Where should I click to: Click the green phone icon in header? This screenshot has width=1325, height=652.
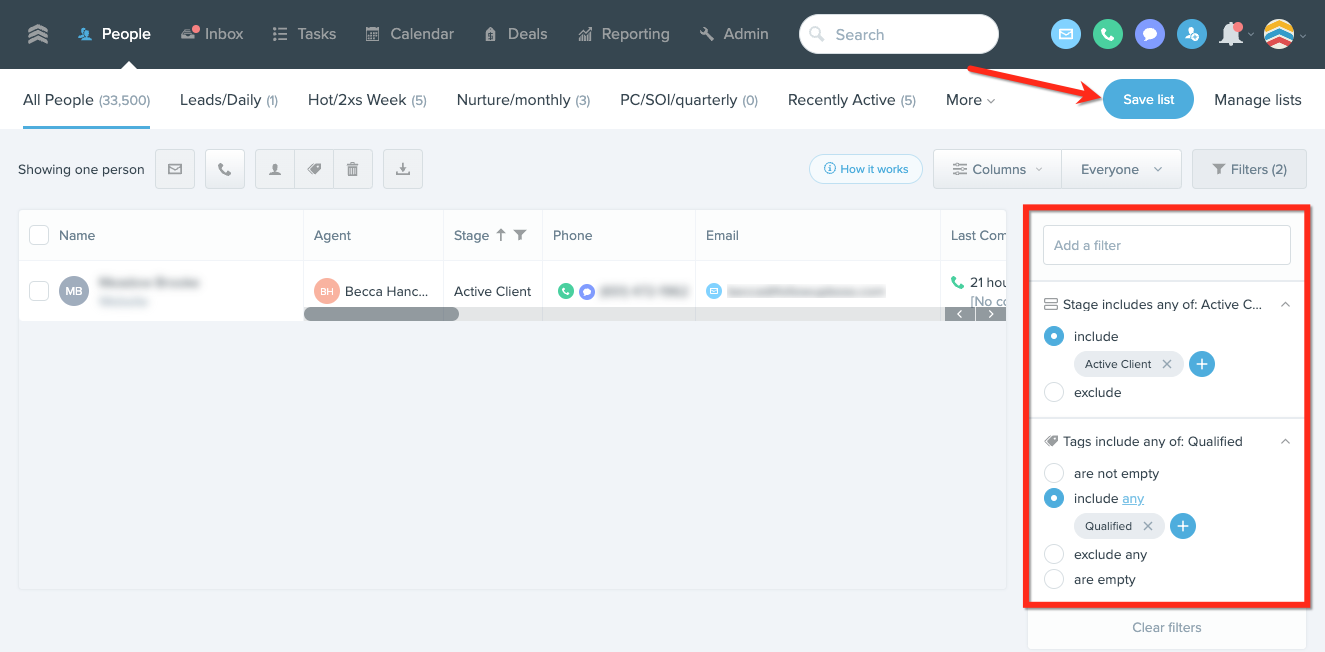click(x=1107, y=34)
